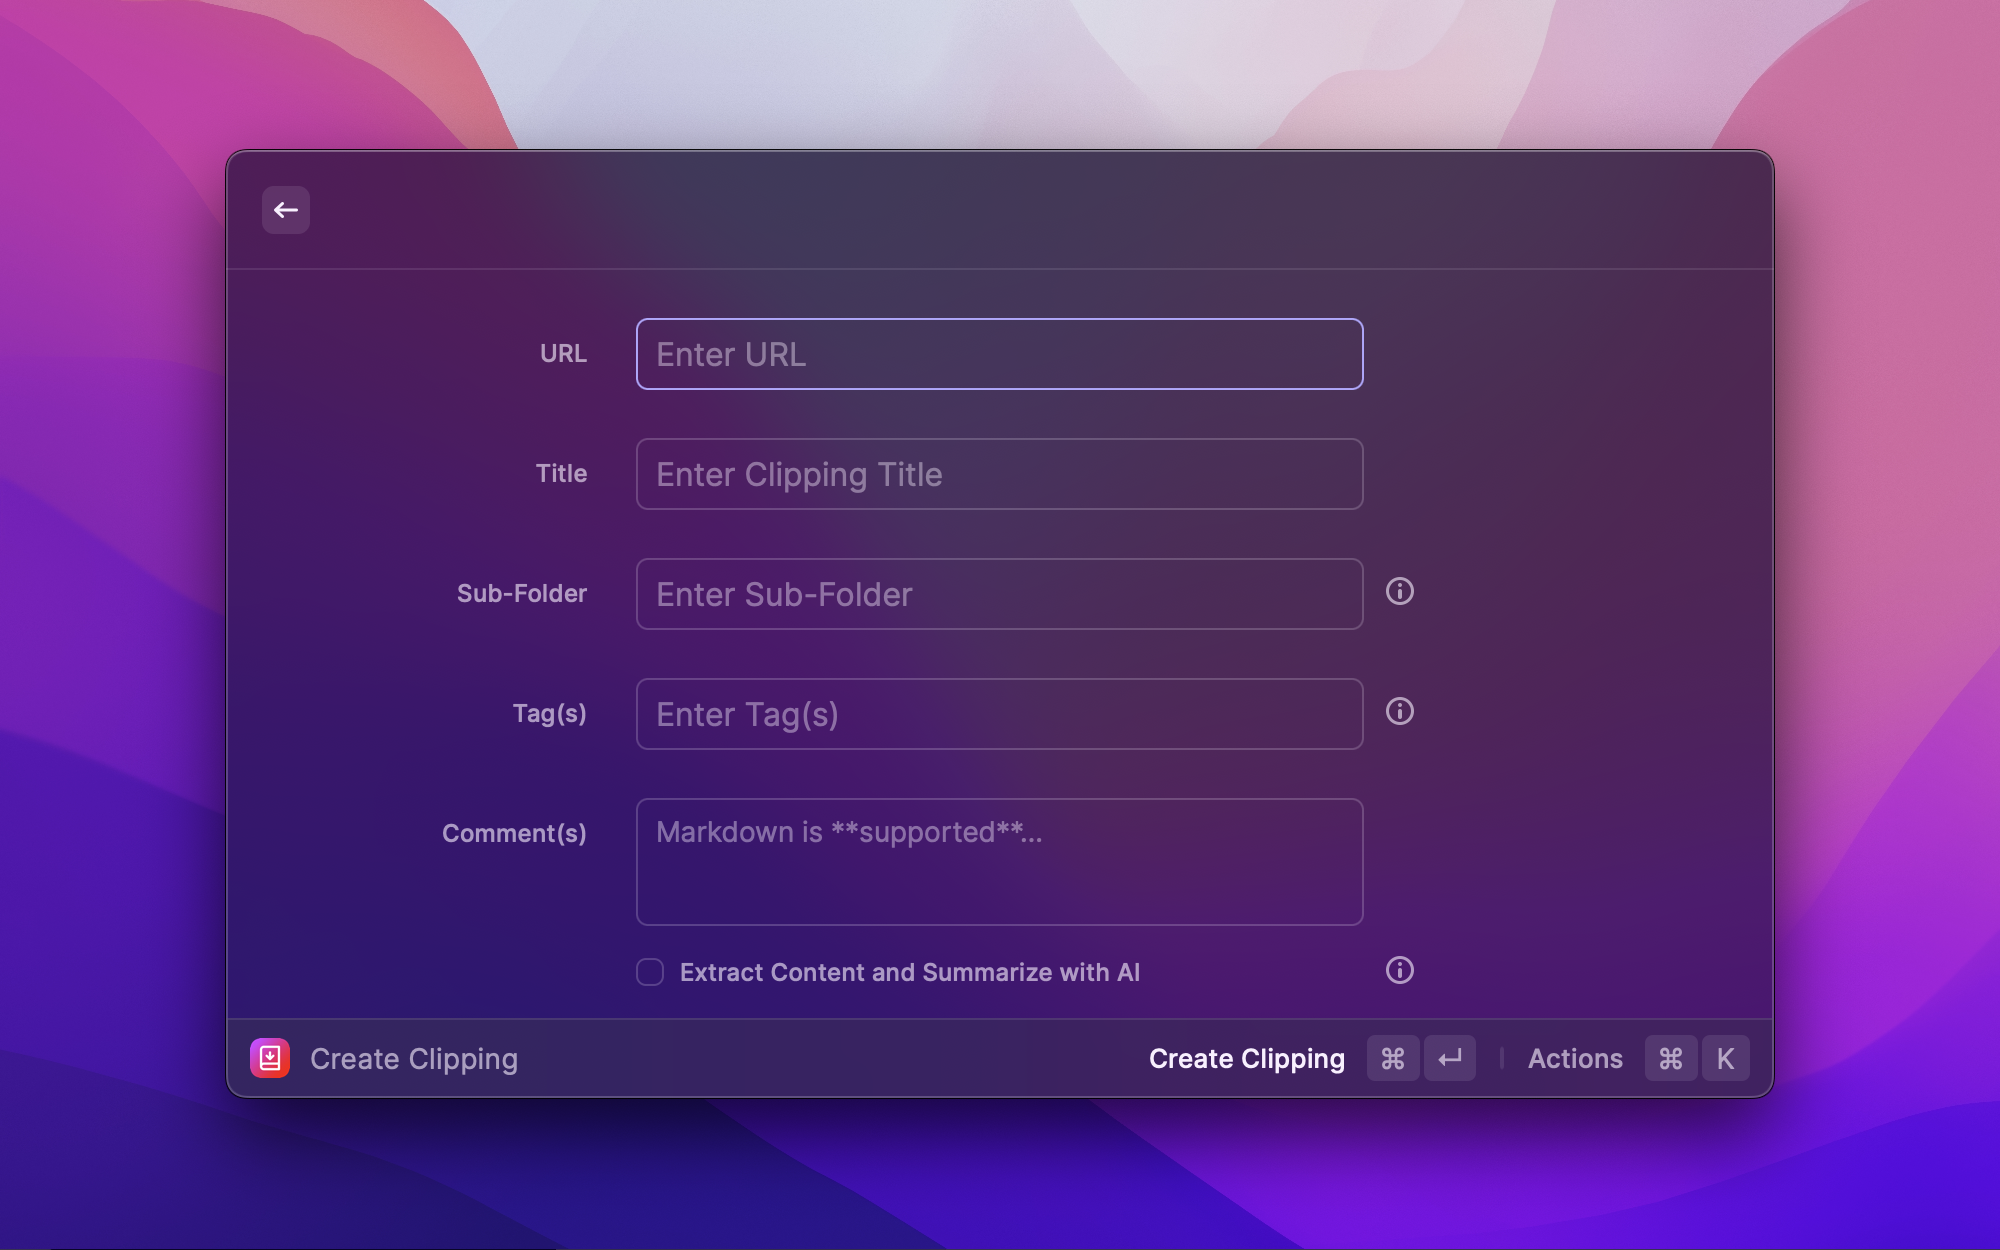Expand the Actions shortcut menu

tap(1574, 1058)
